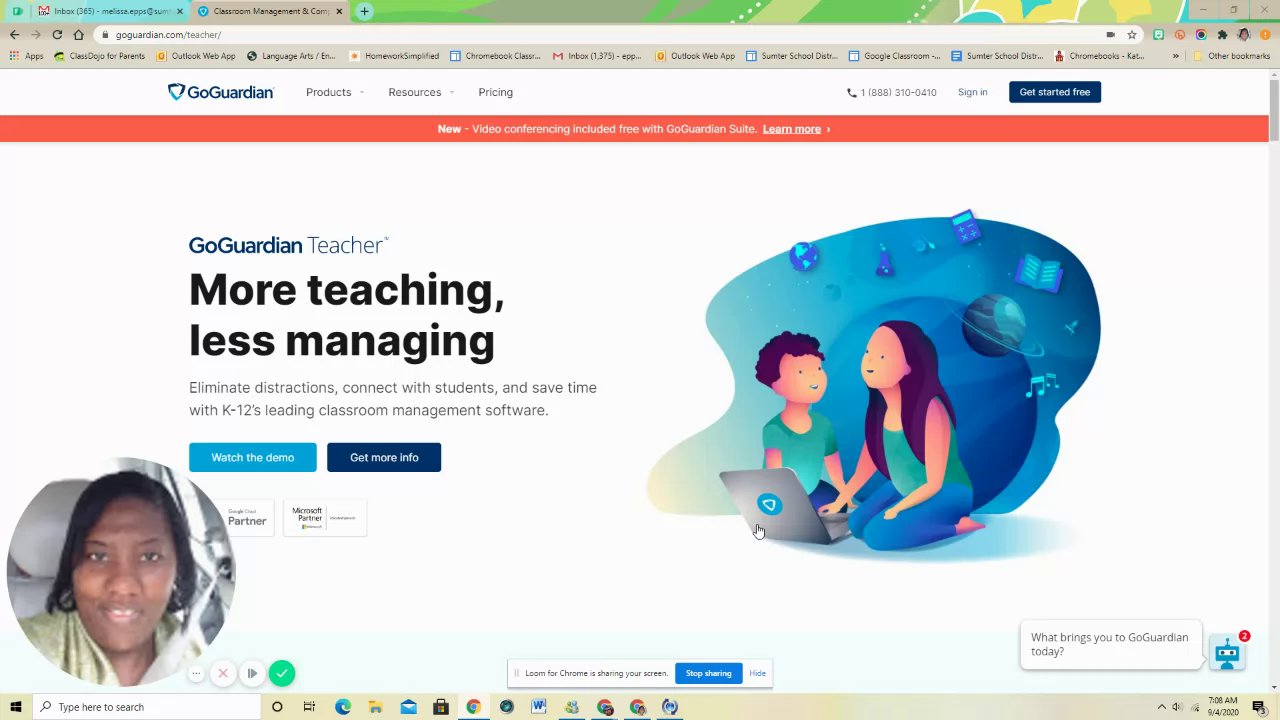Open Chrome three-dot menu
The height and width of the screenshot is (720, 1280).
[x=1265, y=34]
